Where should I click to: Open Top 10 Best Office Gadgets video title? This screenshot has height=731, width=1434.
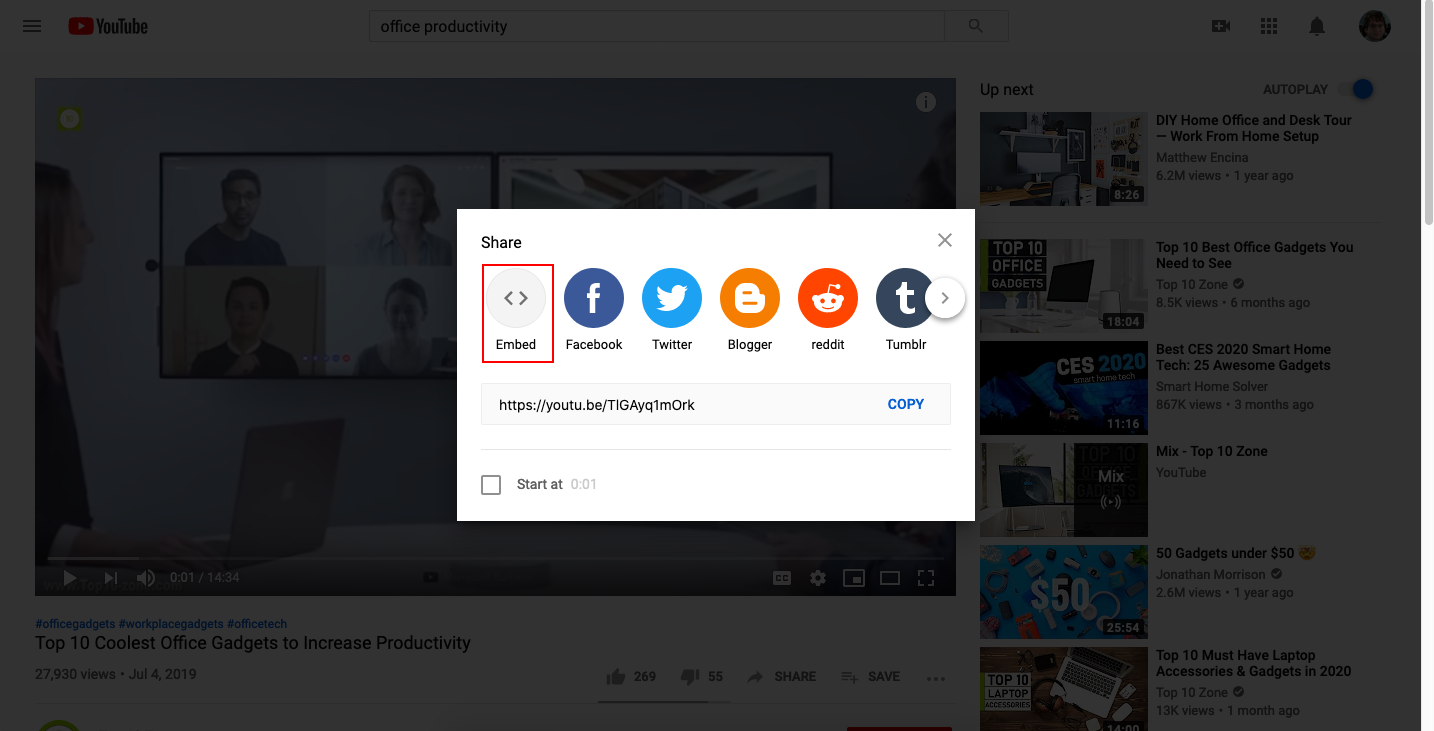click(1254, 255)
